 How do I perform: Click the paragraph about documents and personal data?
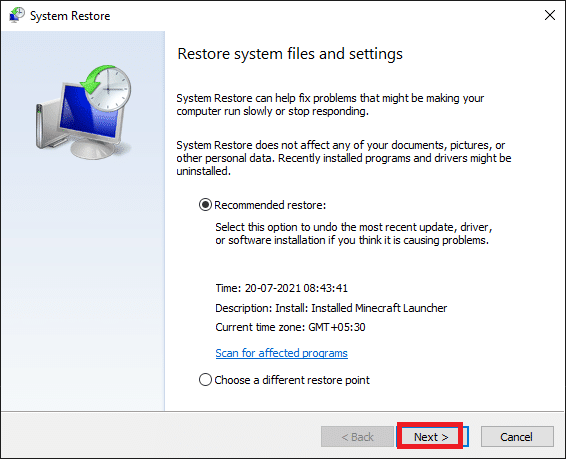coord(344,158)
